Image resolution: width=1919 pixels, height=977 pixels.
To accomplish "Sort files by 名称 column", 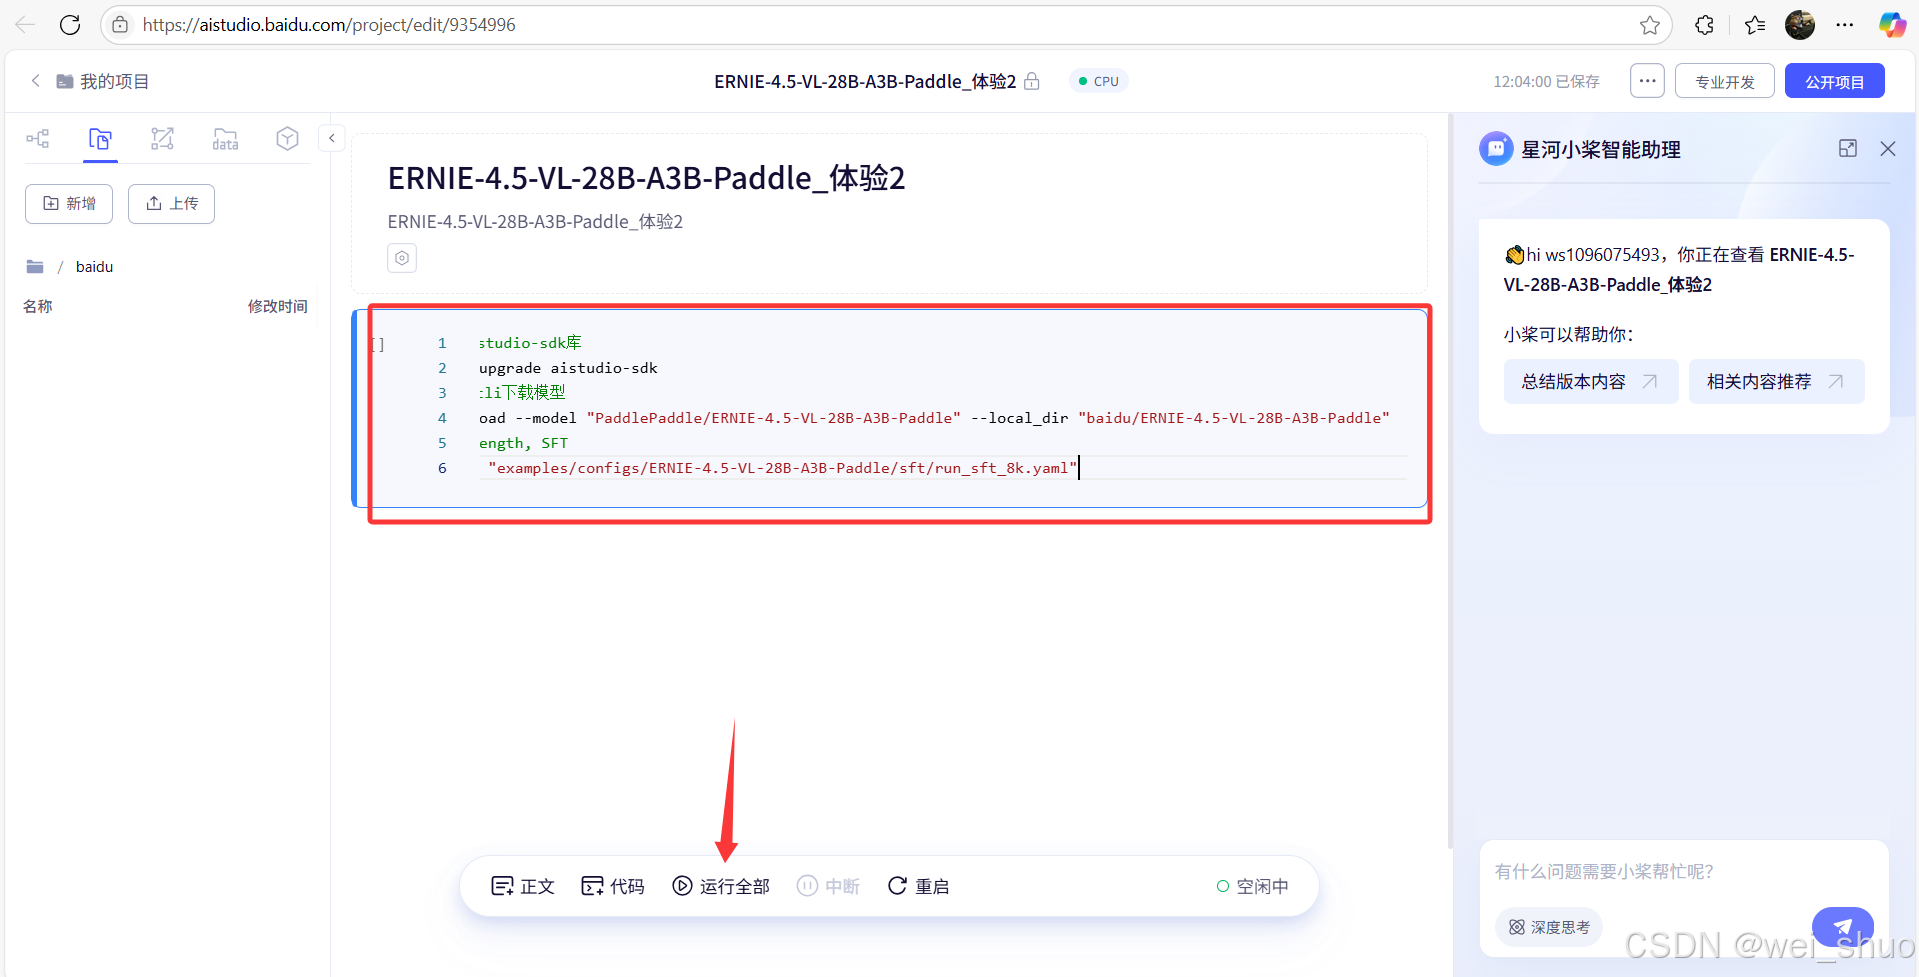I will point(38,306).
